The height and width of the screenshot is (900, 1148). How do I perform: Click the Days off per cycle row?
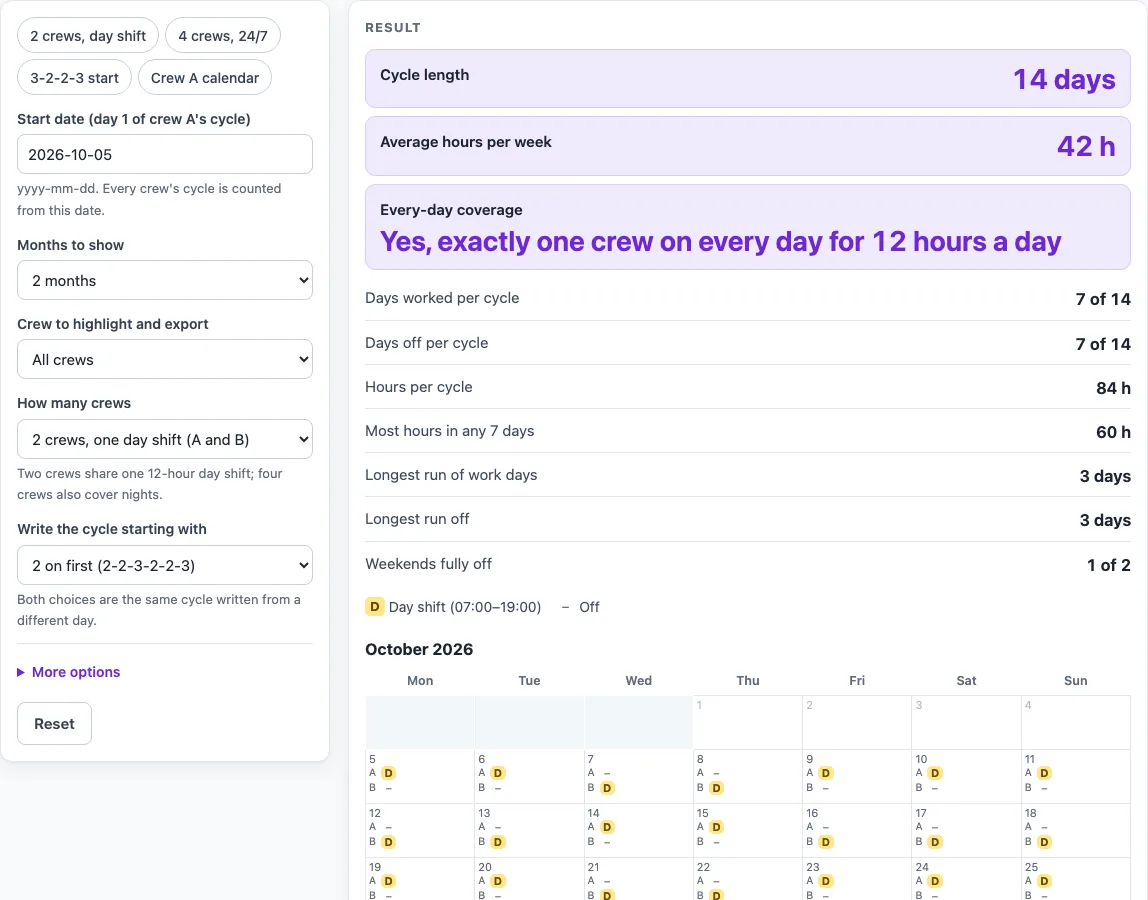tap(748, 343)
